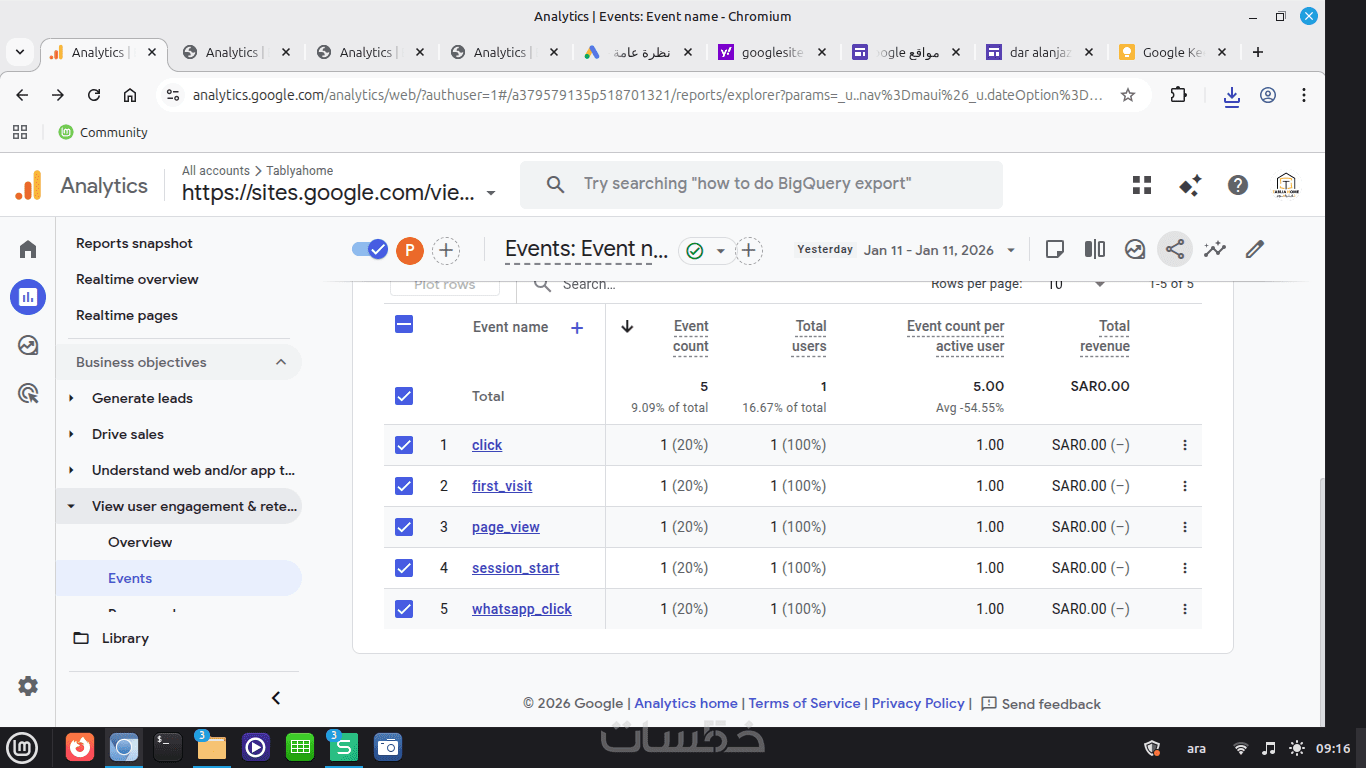Open the session_start event link
Screen dimensions: 1366x768
516,568
